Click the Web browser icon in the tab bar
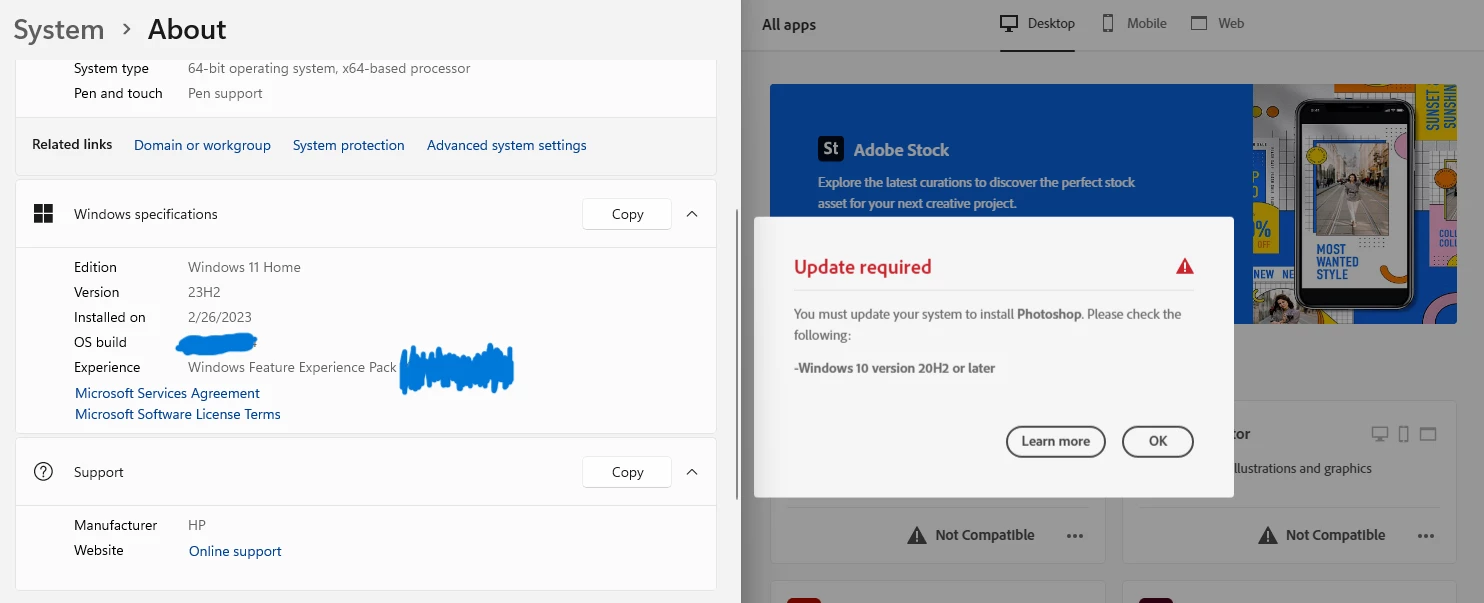Viewport: 1484px width, 603px height. pyautogui.click(x=1199, y=23)
